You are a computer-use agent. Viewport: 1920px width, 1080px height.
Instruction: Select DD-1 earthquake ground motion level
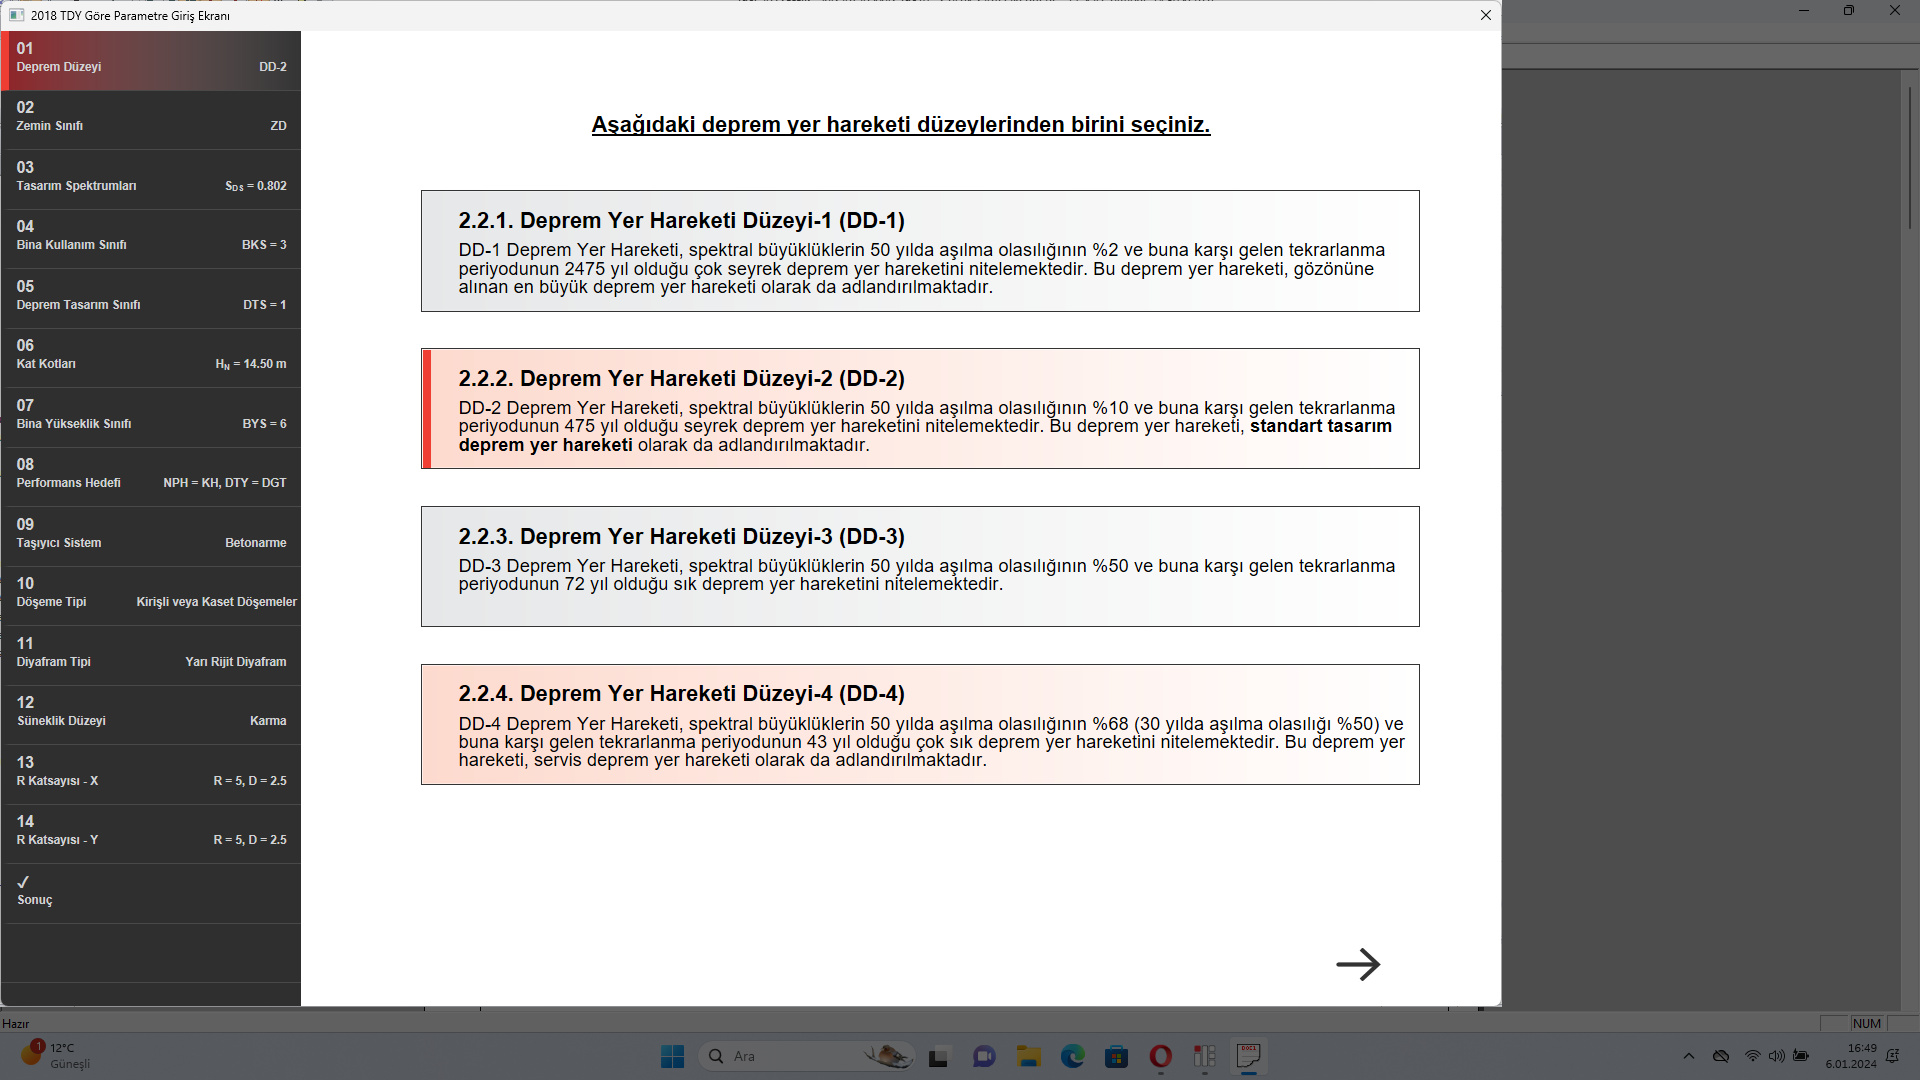click(919, 251)
